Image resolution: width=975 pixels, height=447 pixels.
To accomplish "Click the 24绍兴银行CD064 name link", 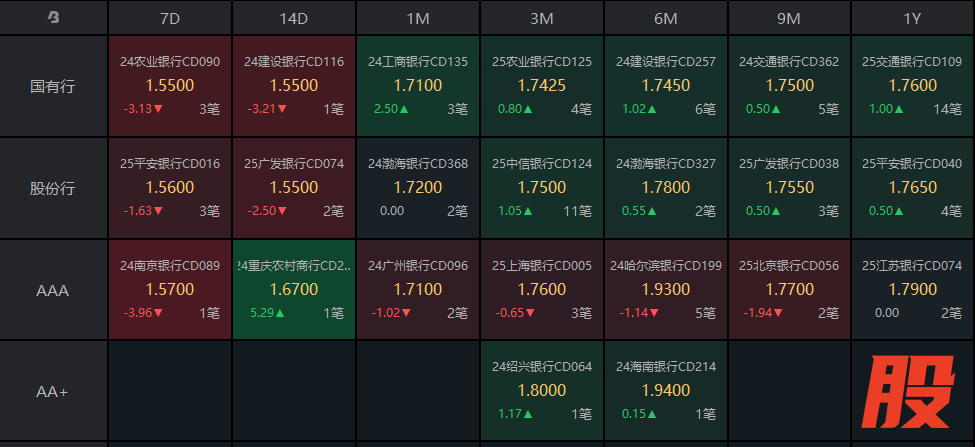I will point(542,367).
